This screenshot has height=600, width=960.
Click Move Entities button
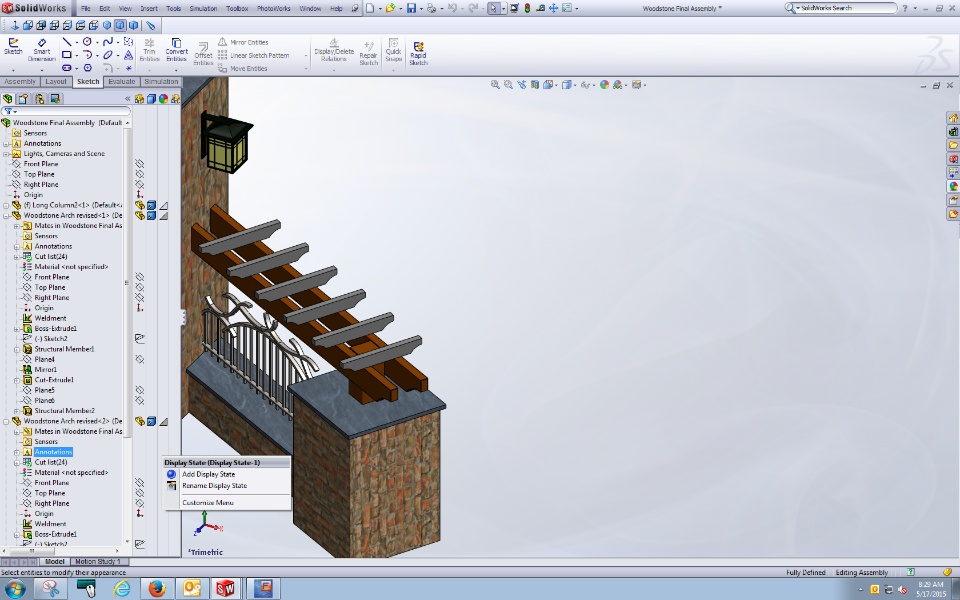click(243, 69)
